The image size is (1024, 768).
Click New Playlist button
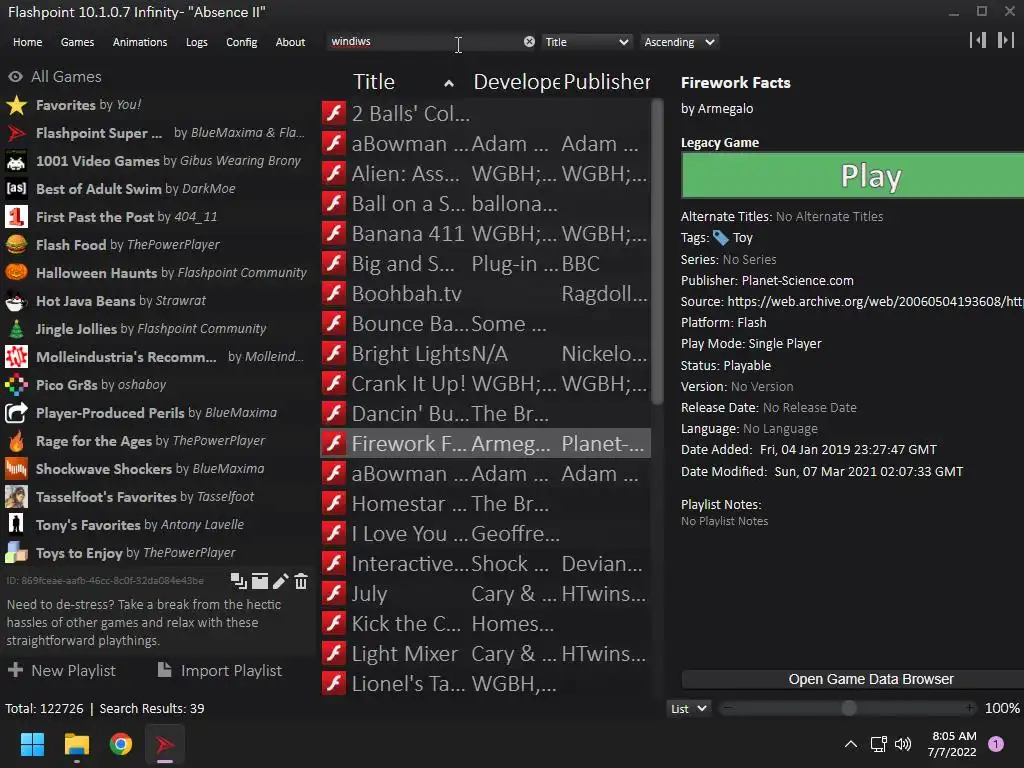pos(61,671)
